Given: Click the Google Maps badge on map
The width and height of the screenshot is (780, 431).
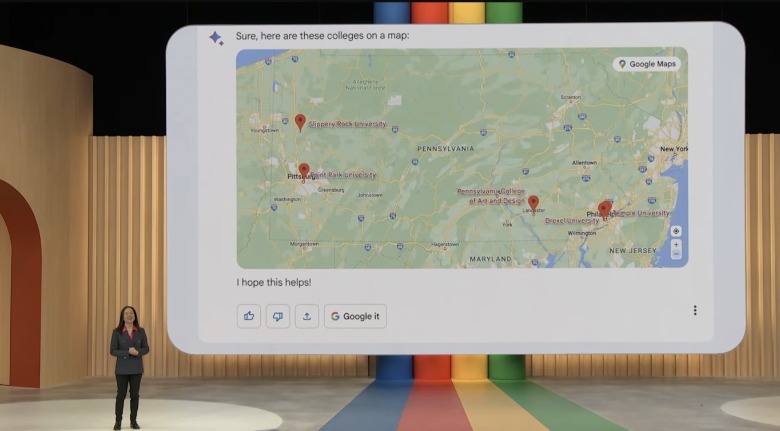Looking at the screenshot, I should coord(647,64).
